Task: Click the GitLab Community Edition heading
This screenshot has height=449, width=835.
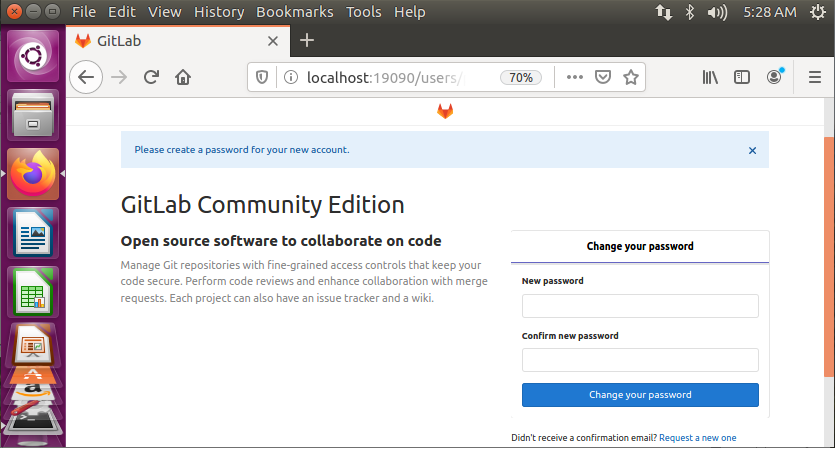Action: tap(263, 205)
